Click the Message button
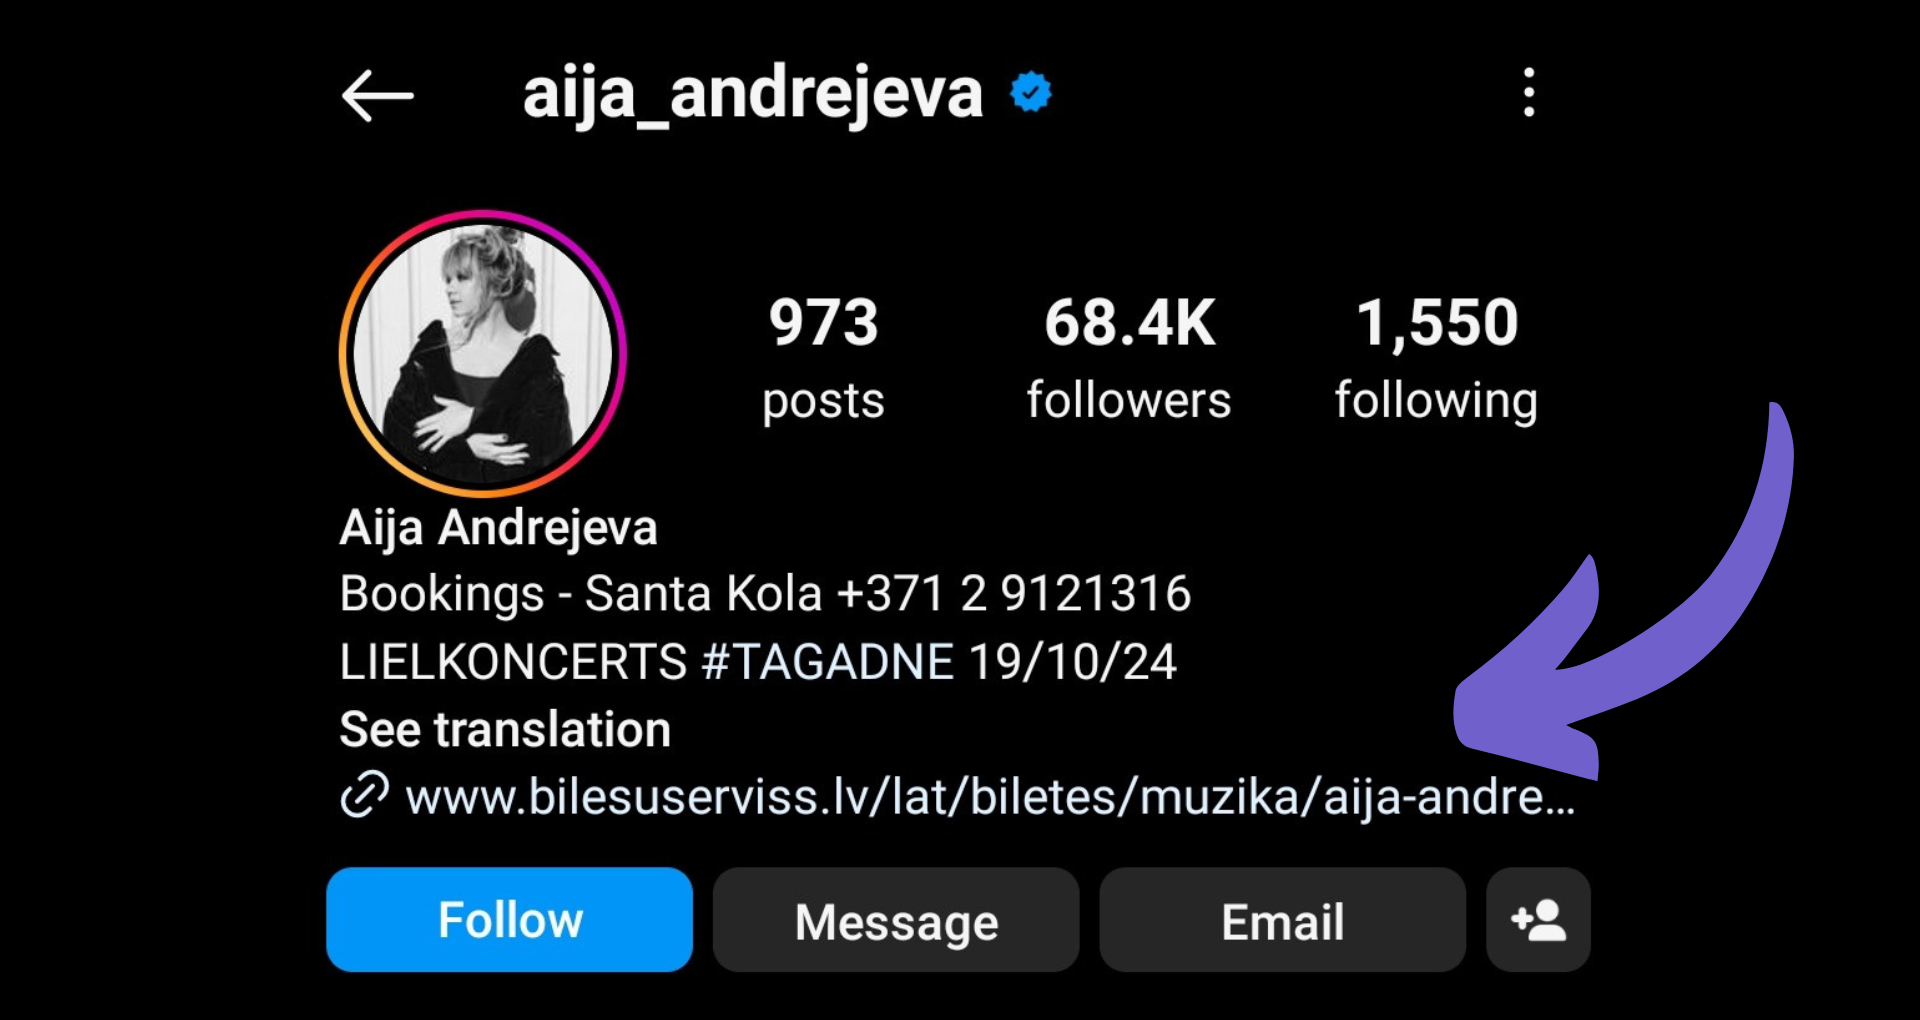 click(x=896, y=920)
